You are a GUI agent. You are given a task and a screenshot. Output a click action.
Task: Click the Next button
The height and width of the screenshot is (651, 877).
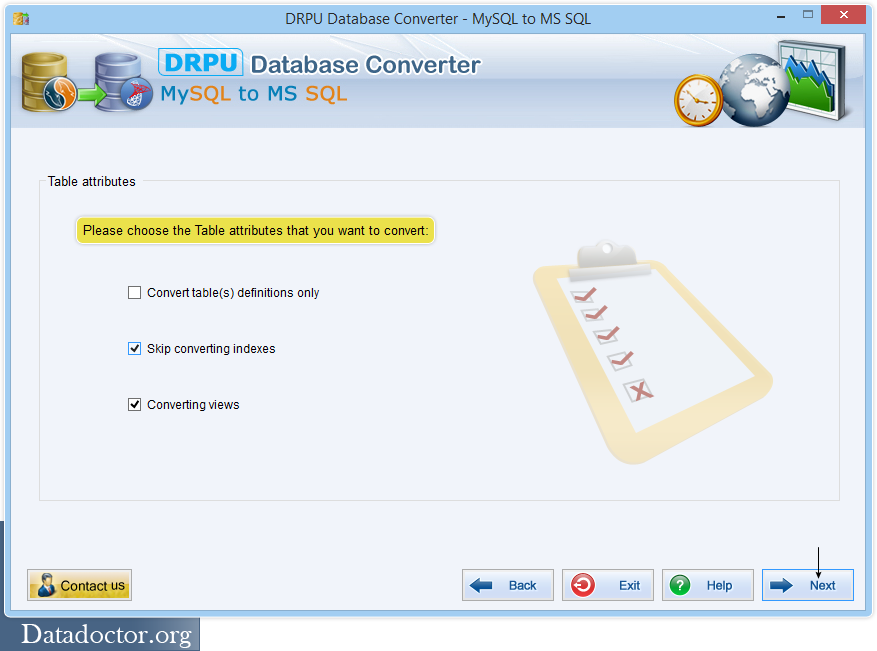(x=808, y=585)
